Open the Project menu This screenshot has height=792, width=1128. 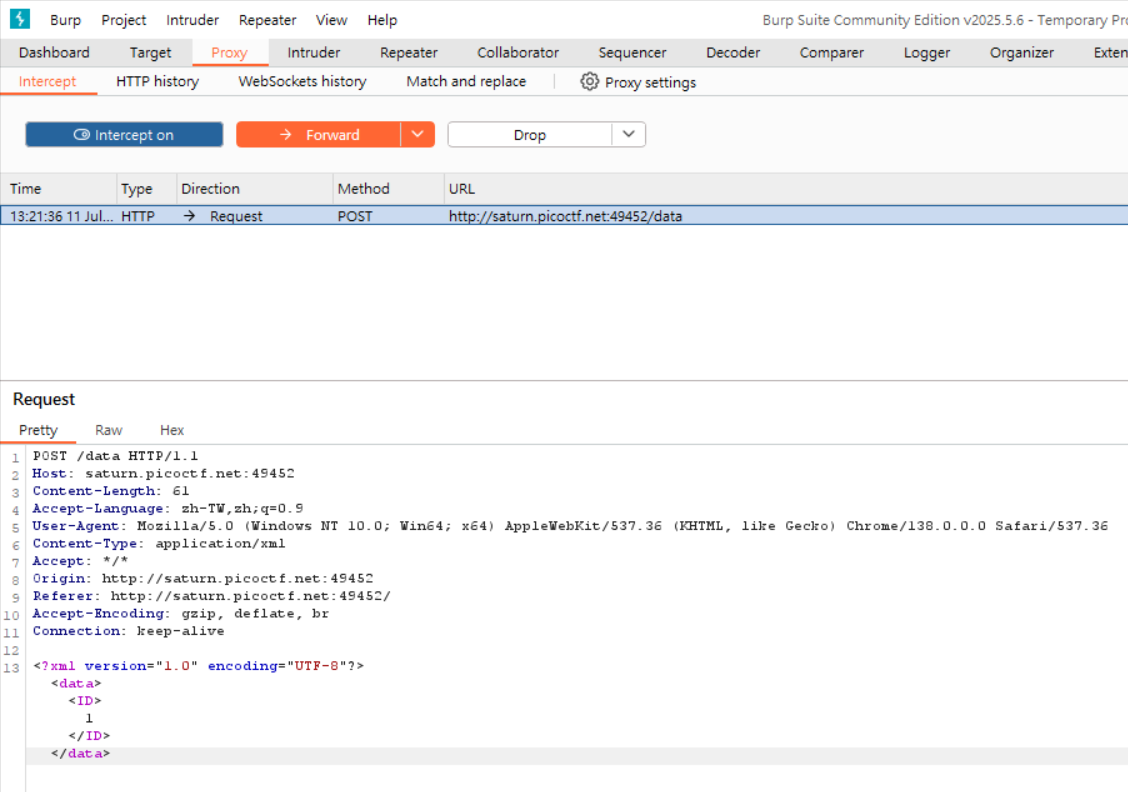124,20
